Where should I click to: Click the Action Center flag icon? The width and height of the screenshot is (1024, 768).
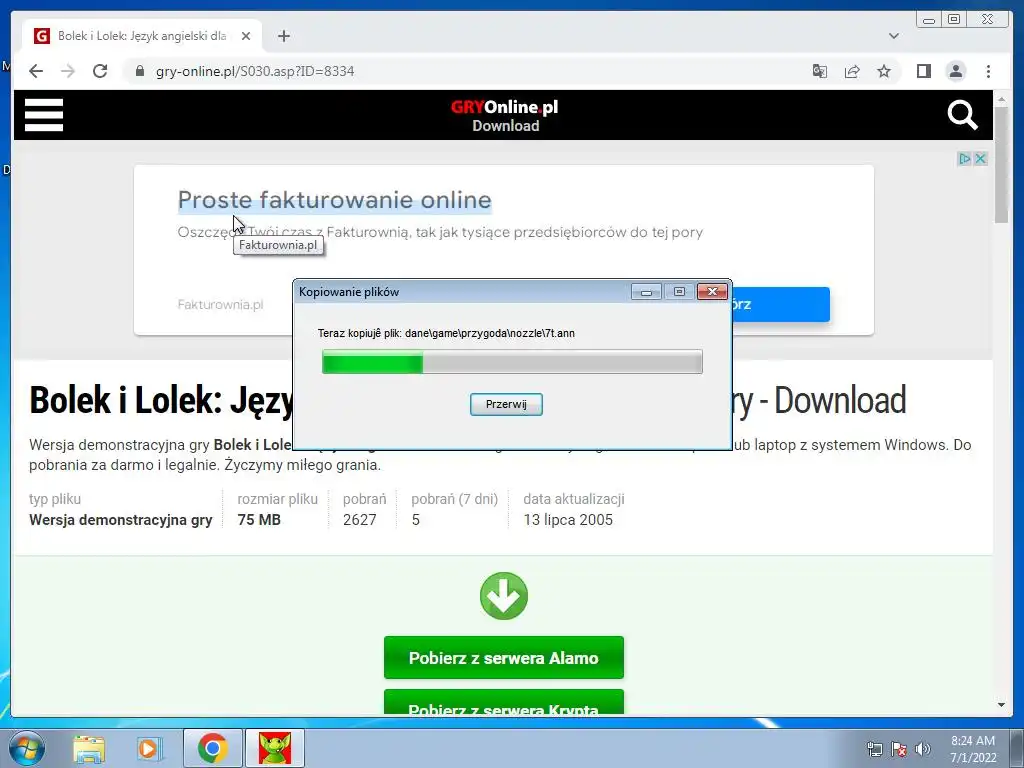click(899, 749)
